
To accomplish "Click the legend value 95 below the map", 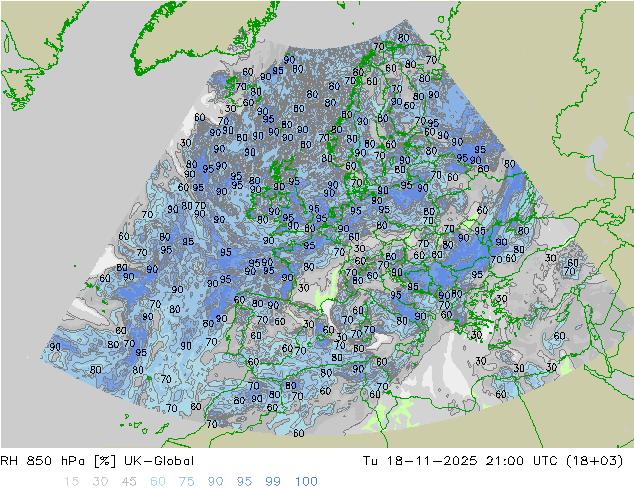I will coord(244,482).
